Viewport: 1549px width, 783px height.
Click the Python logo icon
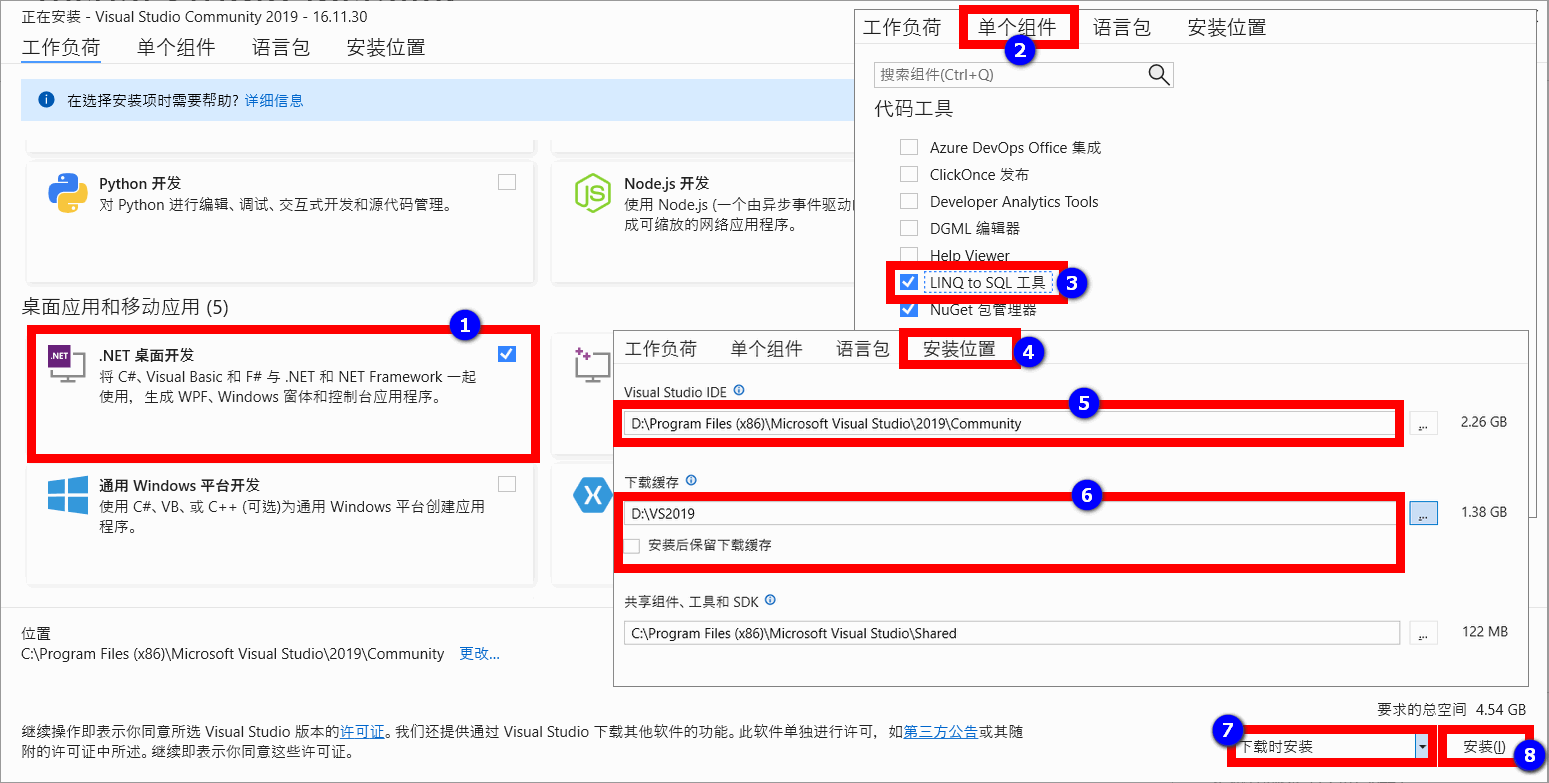pos(68,193)
